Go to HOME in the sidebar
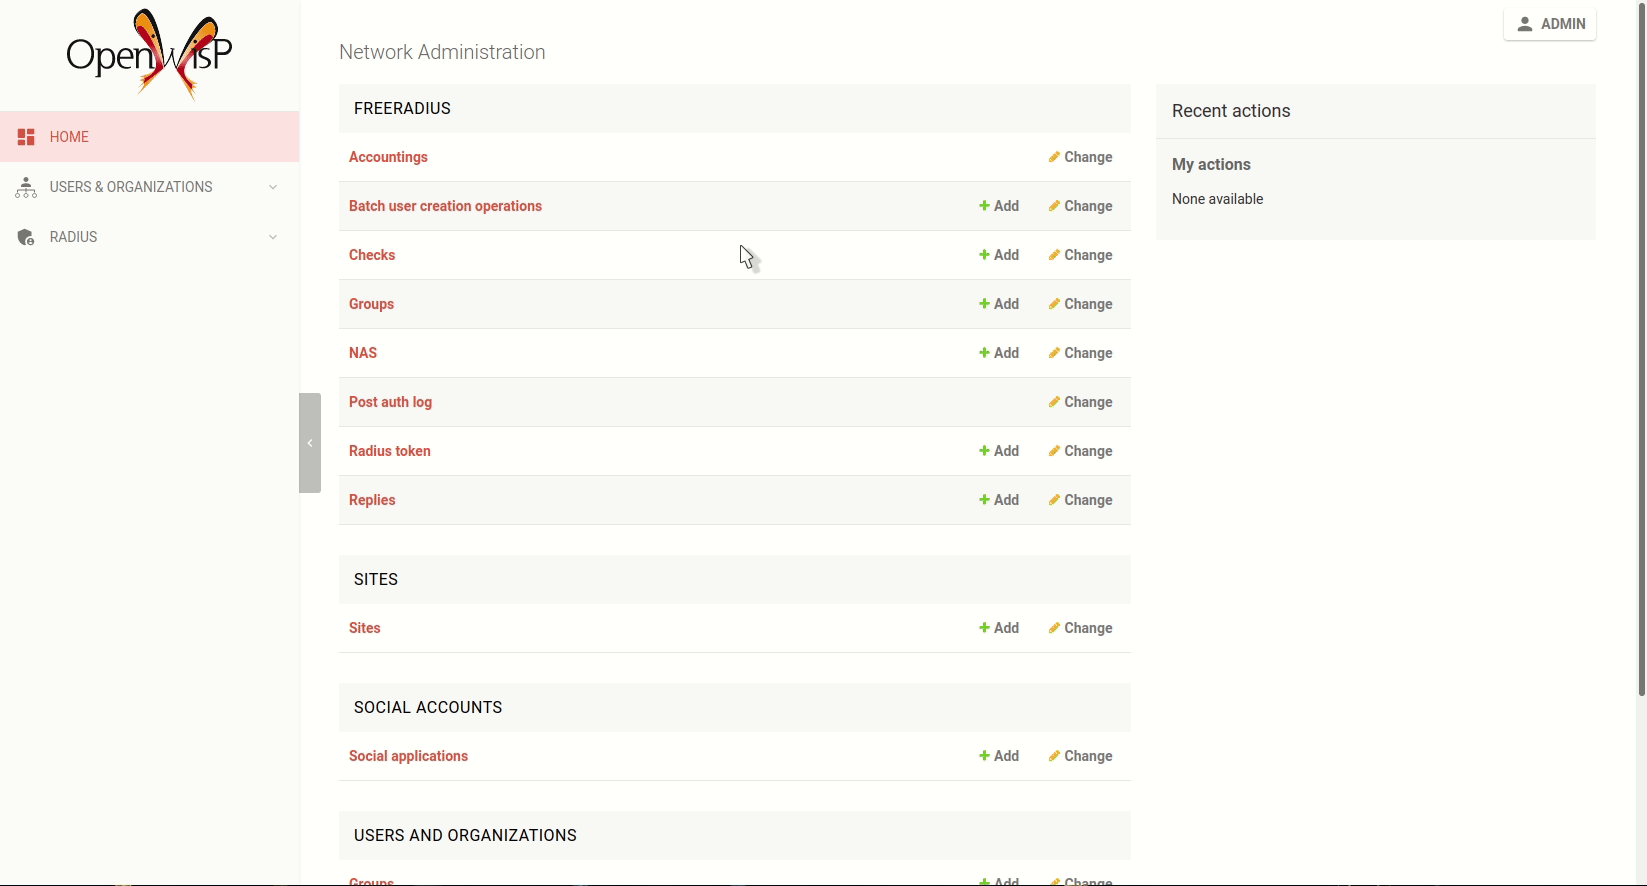 click(150, 137)
